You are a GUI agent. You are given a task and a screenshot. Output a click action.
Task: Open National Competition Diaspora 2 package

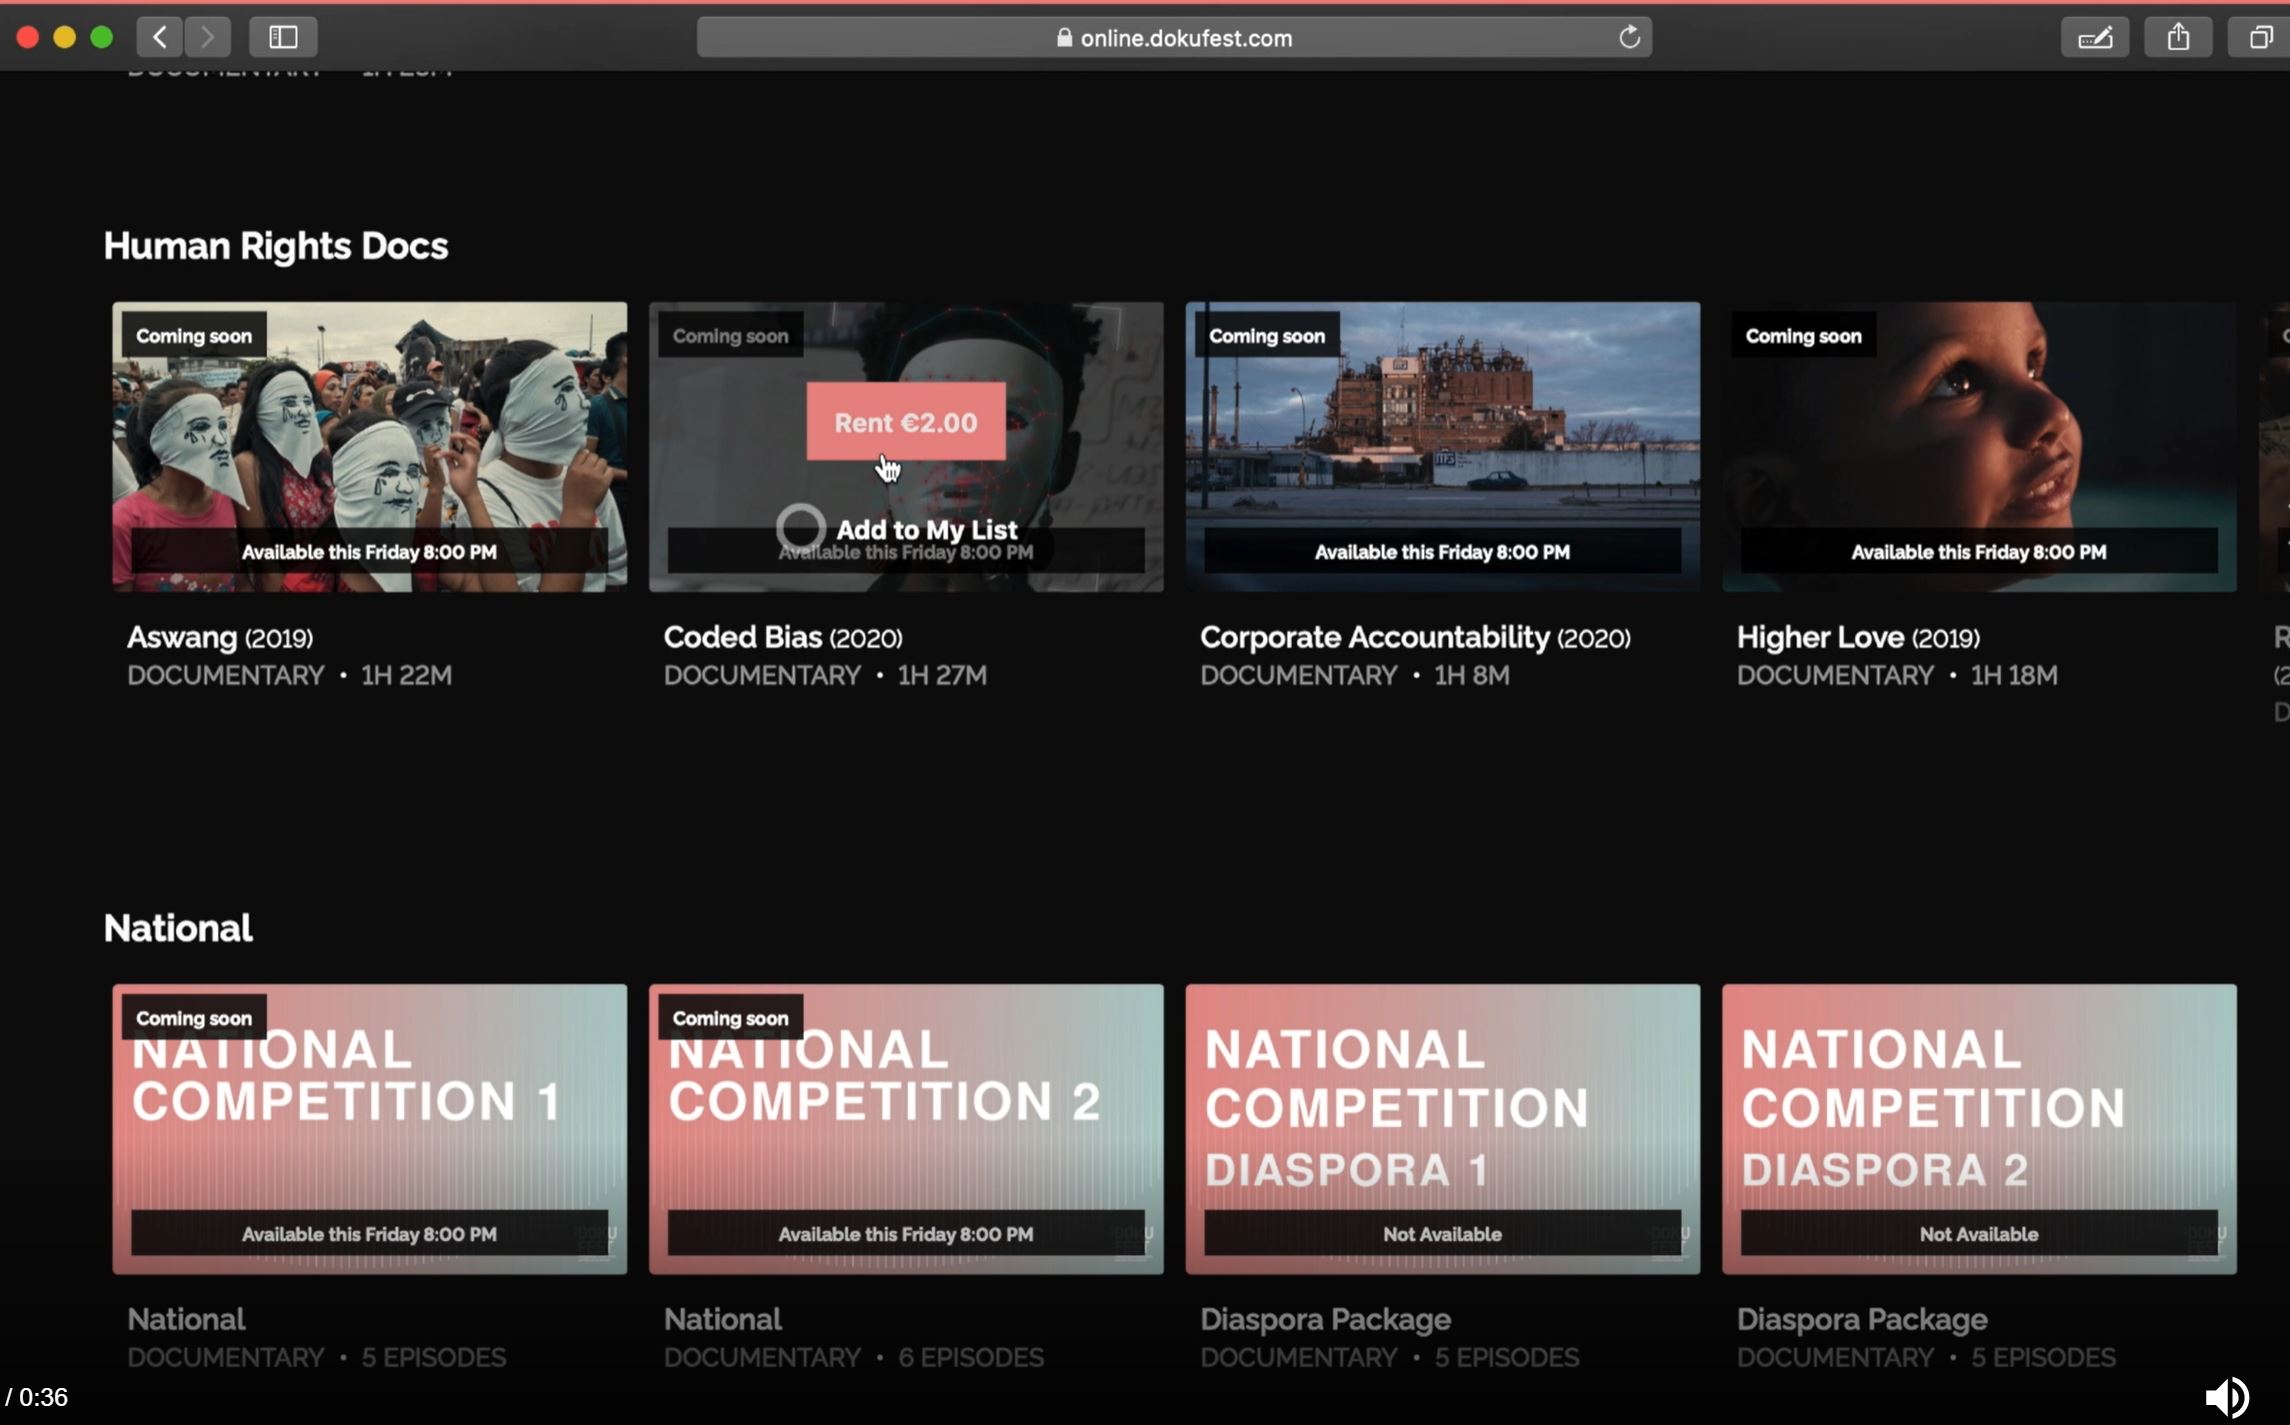1978,1128
